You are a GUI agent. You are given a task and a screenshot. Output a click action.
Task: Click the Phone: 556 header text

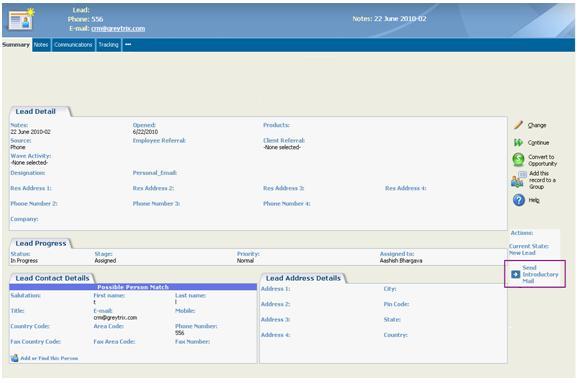coord(86,19)
